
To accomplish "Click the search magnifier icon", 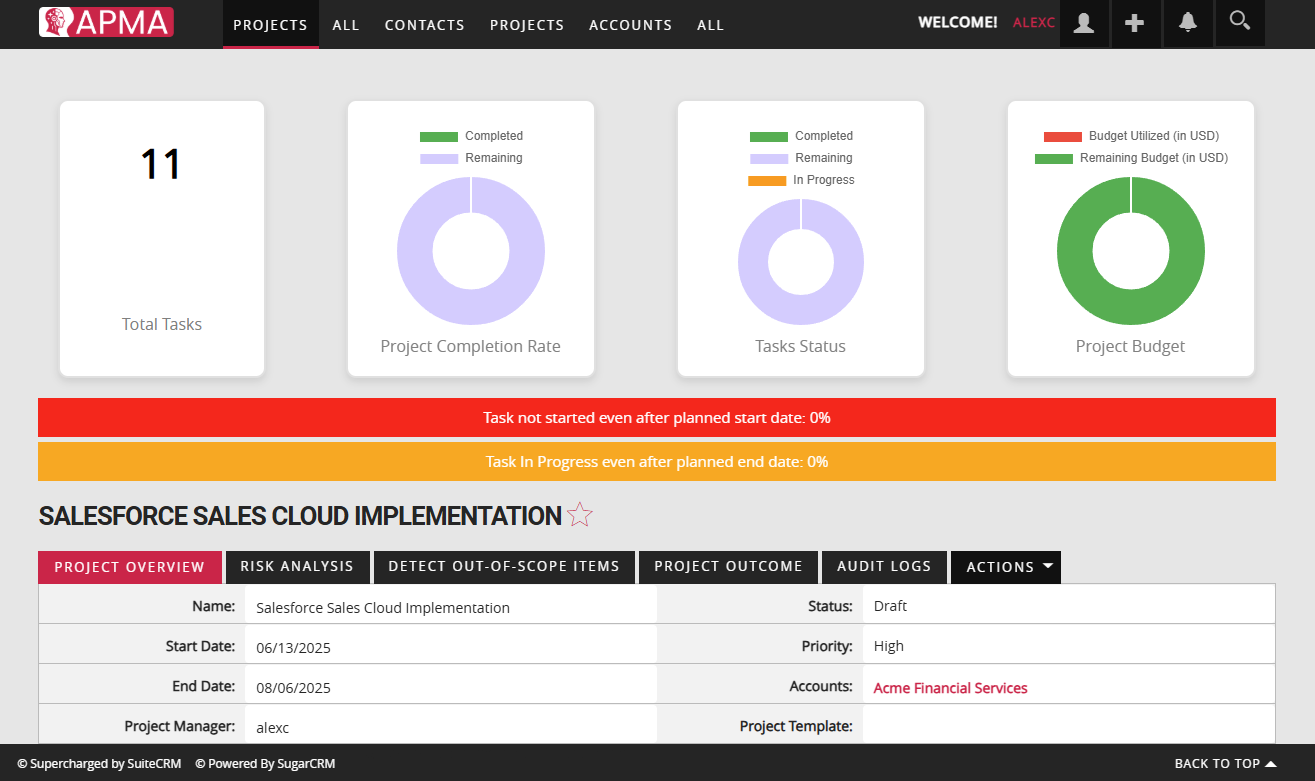I will pos(1240,22).
